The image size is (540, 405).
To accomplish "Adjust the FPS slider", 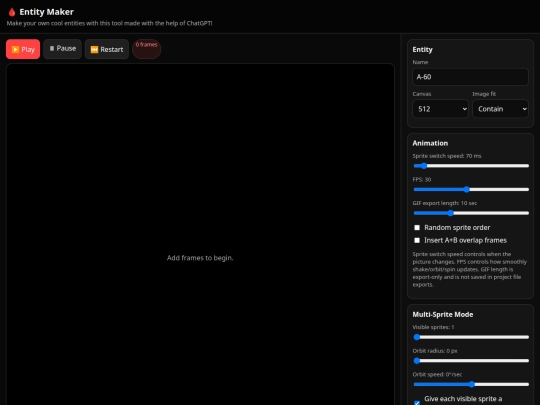I will pyautogui.click(x=471, y=189).
